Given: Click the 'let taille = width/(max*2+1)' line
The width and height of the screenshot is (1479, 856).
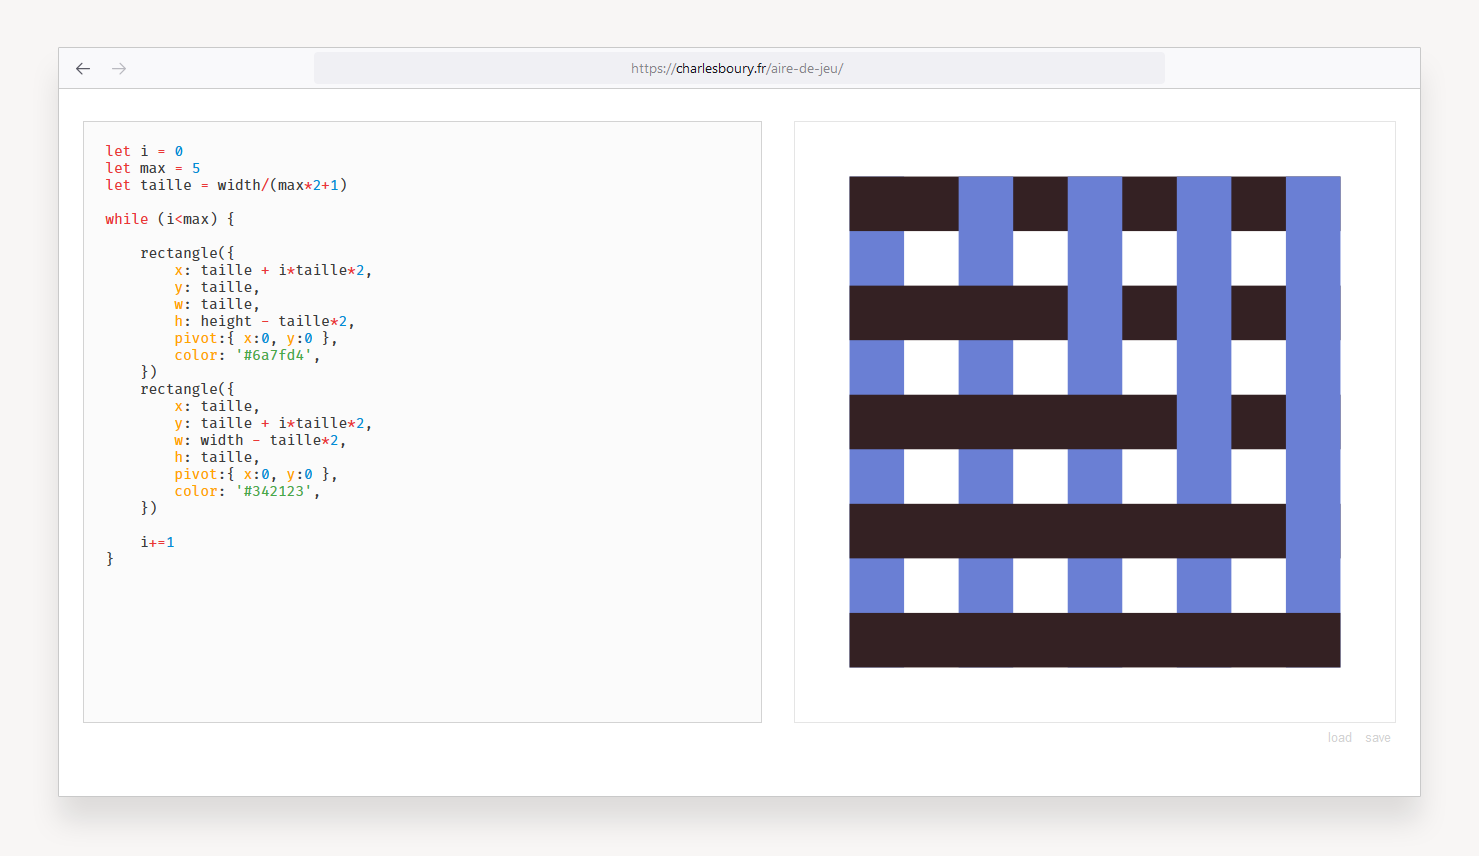Looking at the screenshot, I should click(226, 186).
